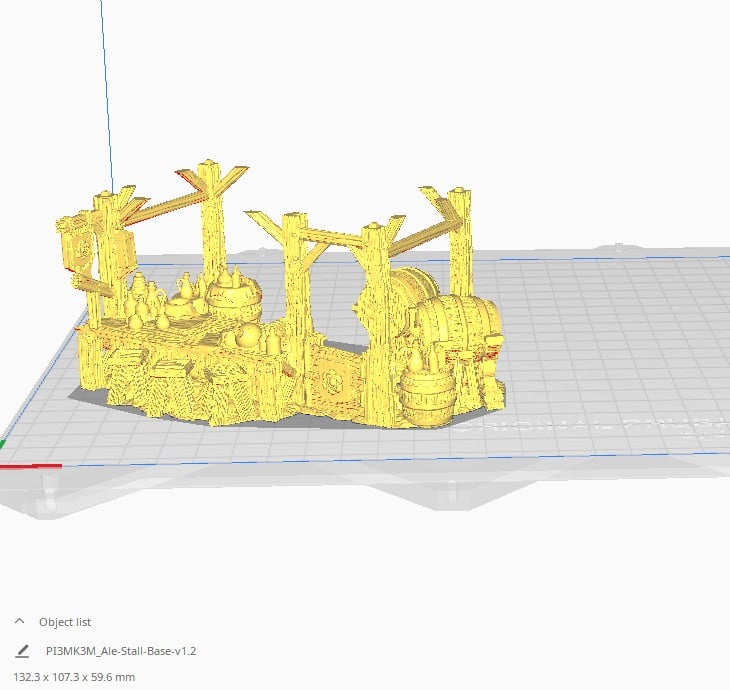Click the hanging sign on the left post
This screenshot has height=690, width=730.
(72, 246)
